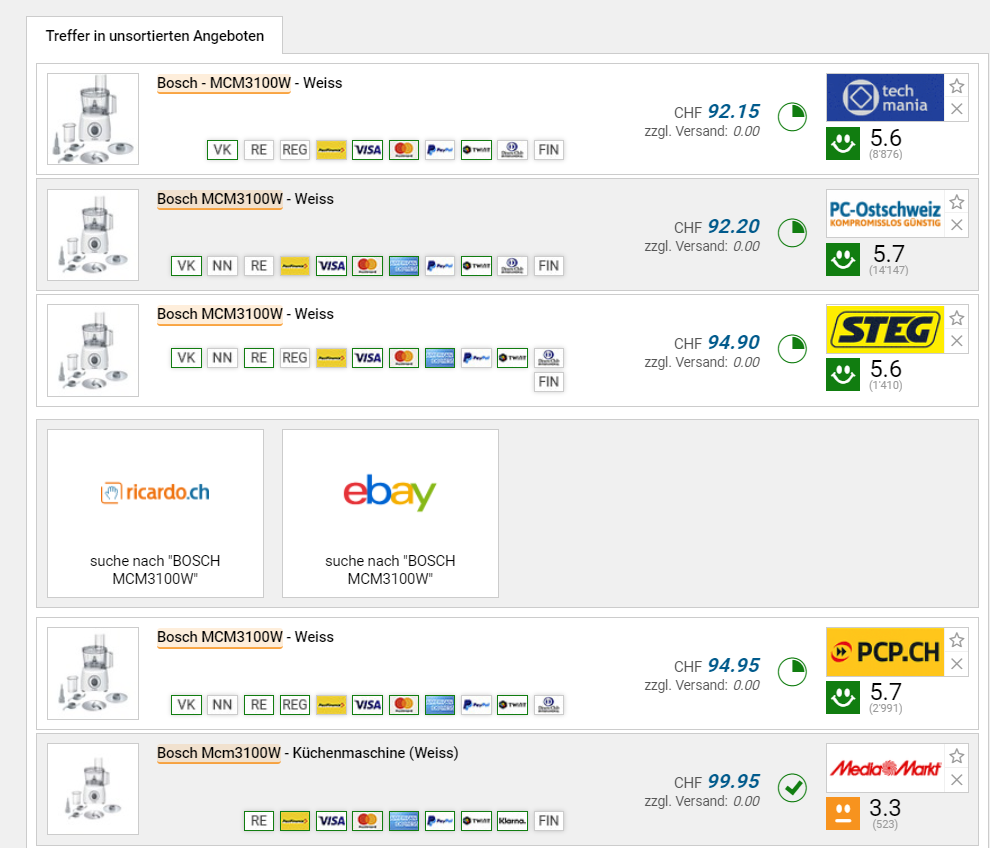
Task: Click the green smiley rating for PC-Ostschweiz
Action: (x=843, y=260)
